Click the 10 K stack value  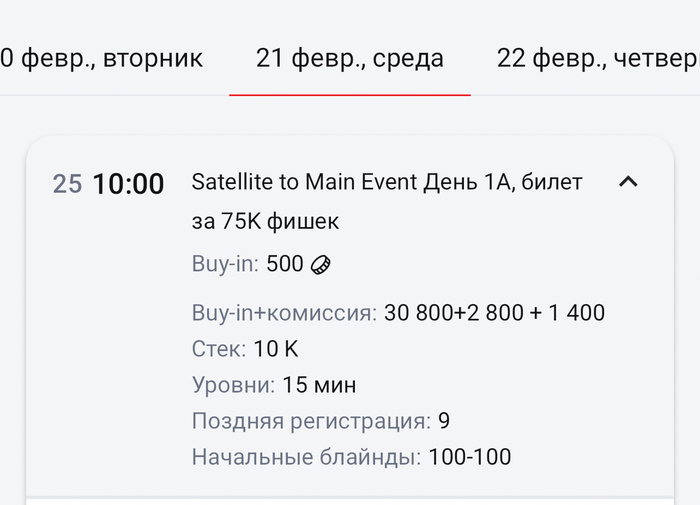click(276, 349)
